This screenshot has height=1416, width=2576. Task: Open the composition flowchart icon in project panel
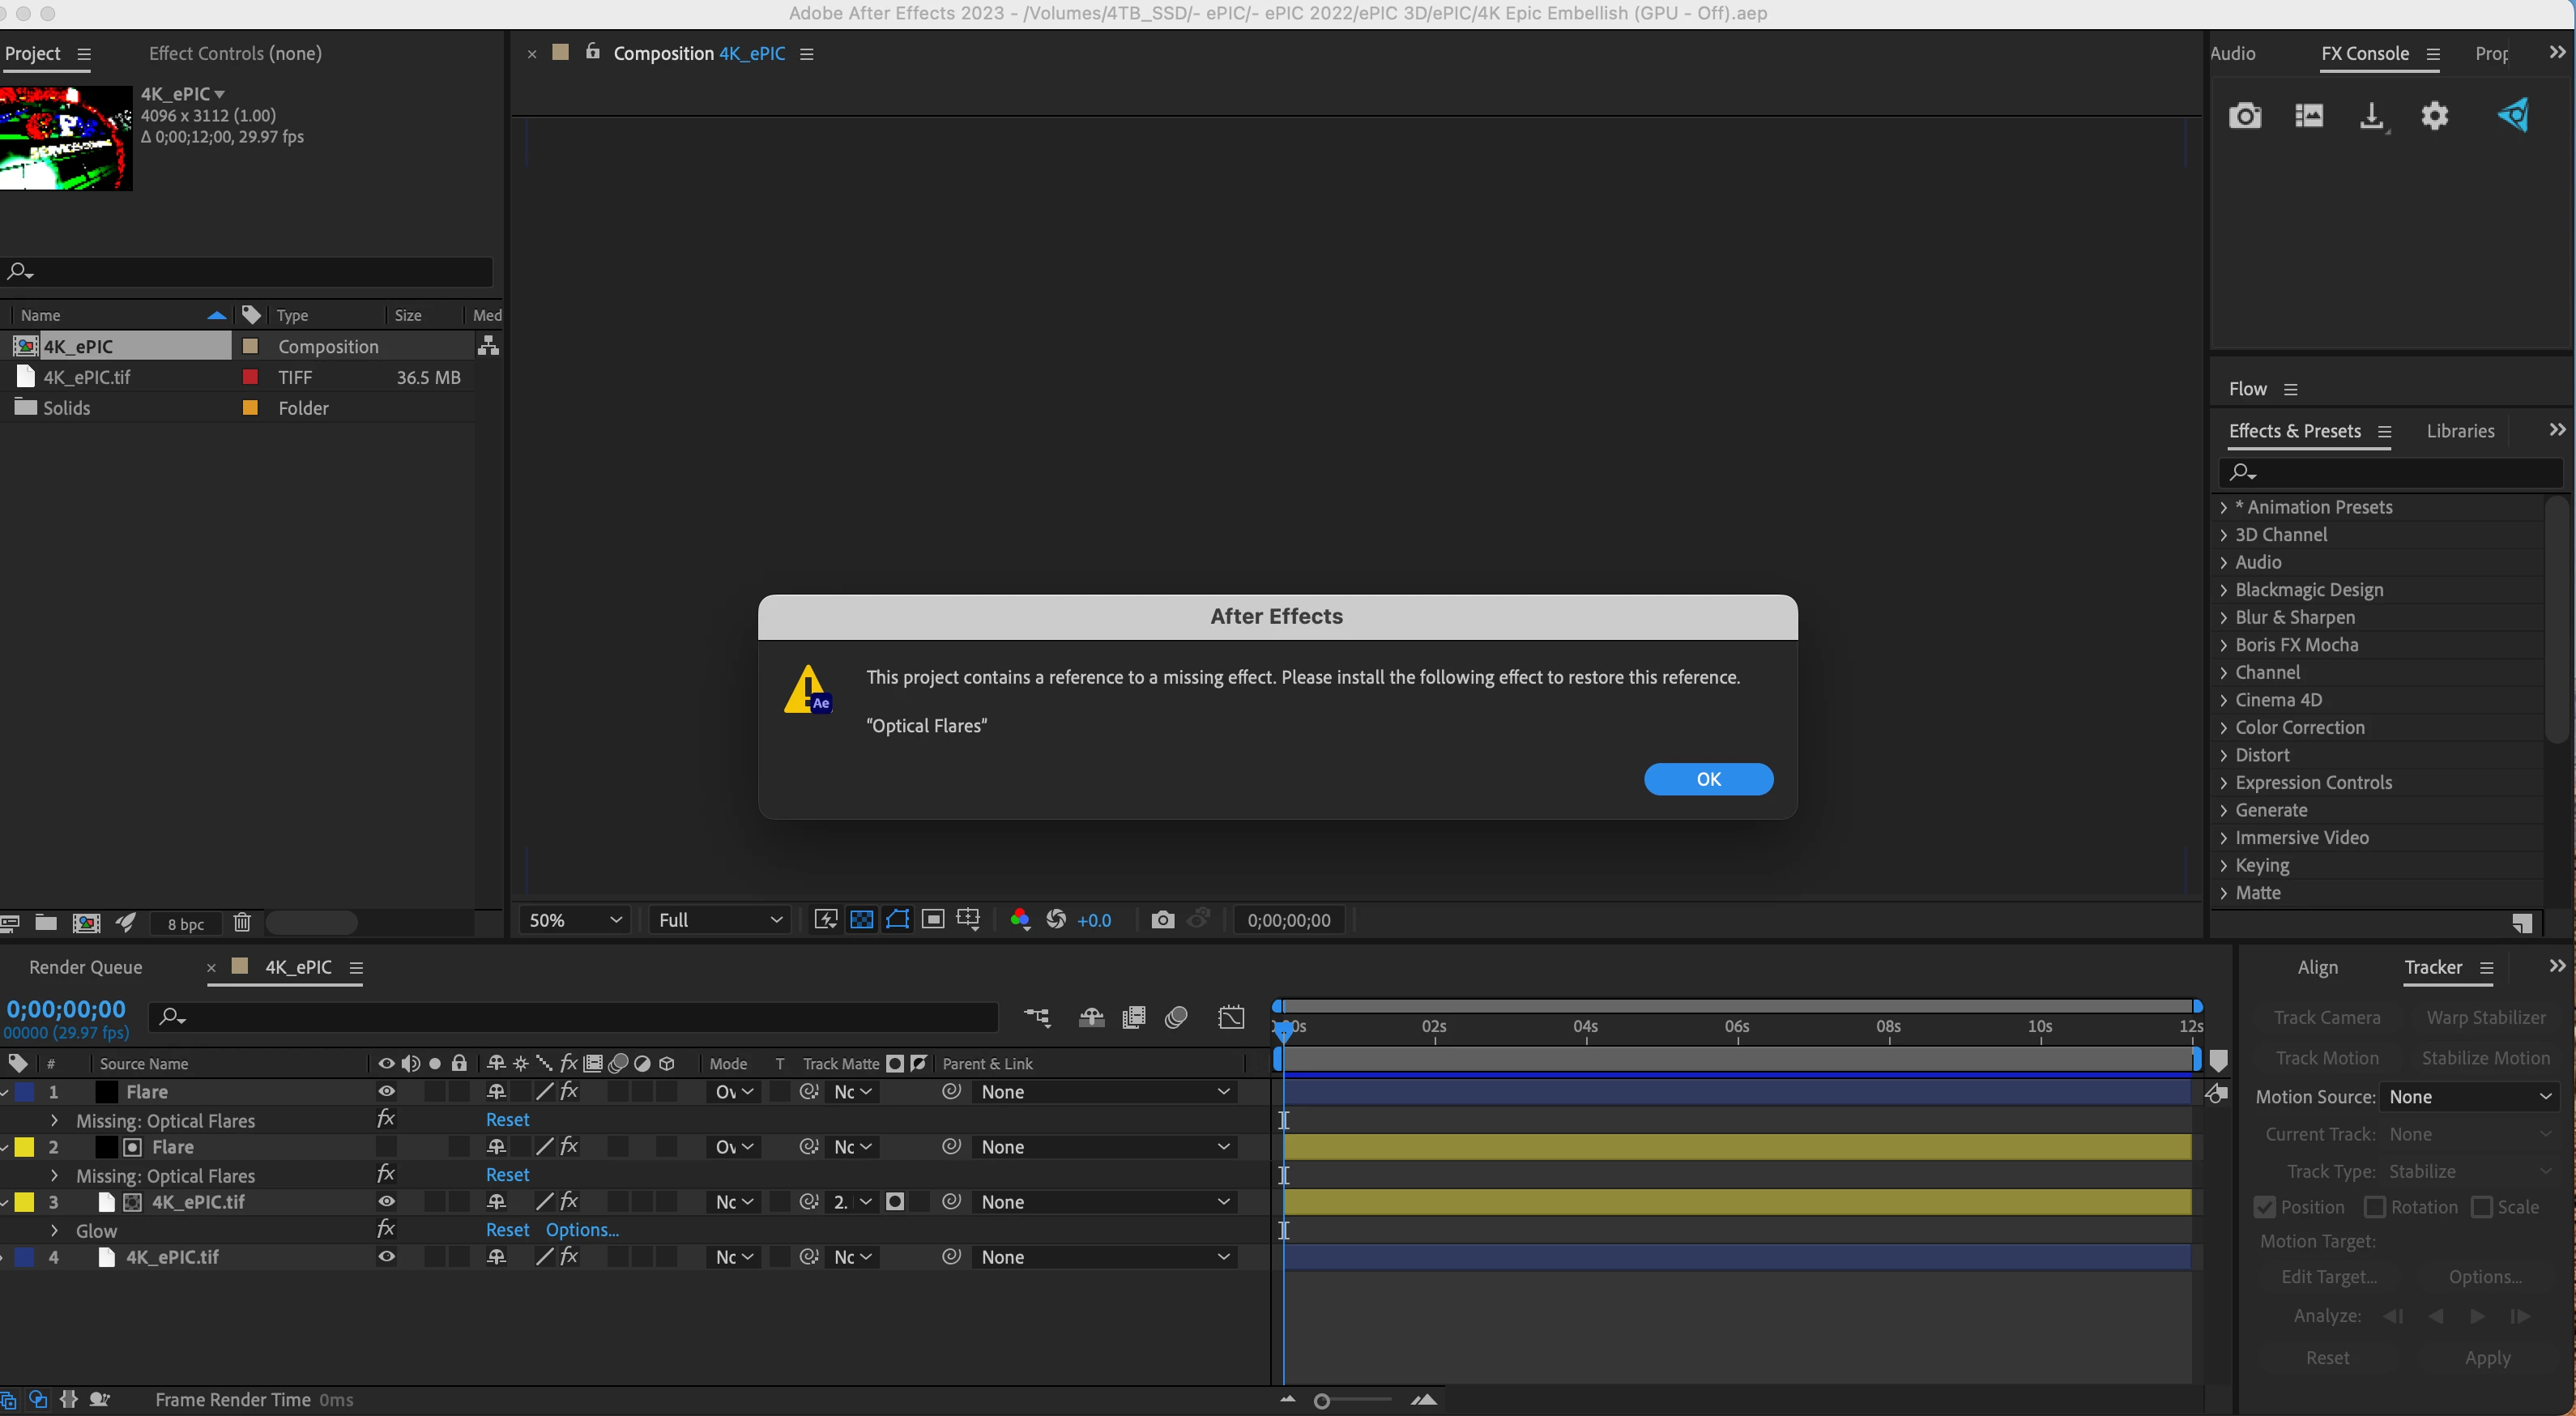point(488,346)
